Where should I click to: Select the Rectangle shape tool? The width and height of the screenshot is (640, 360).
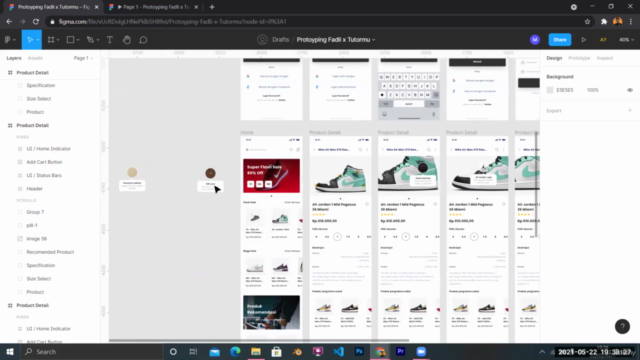tap(70, 40)
